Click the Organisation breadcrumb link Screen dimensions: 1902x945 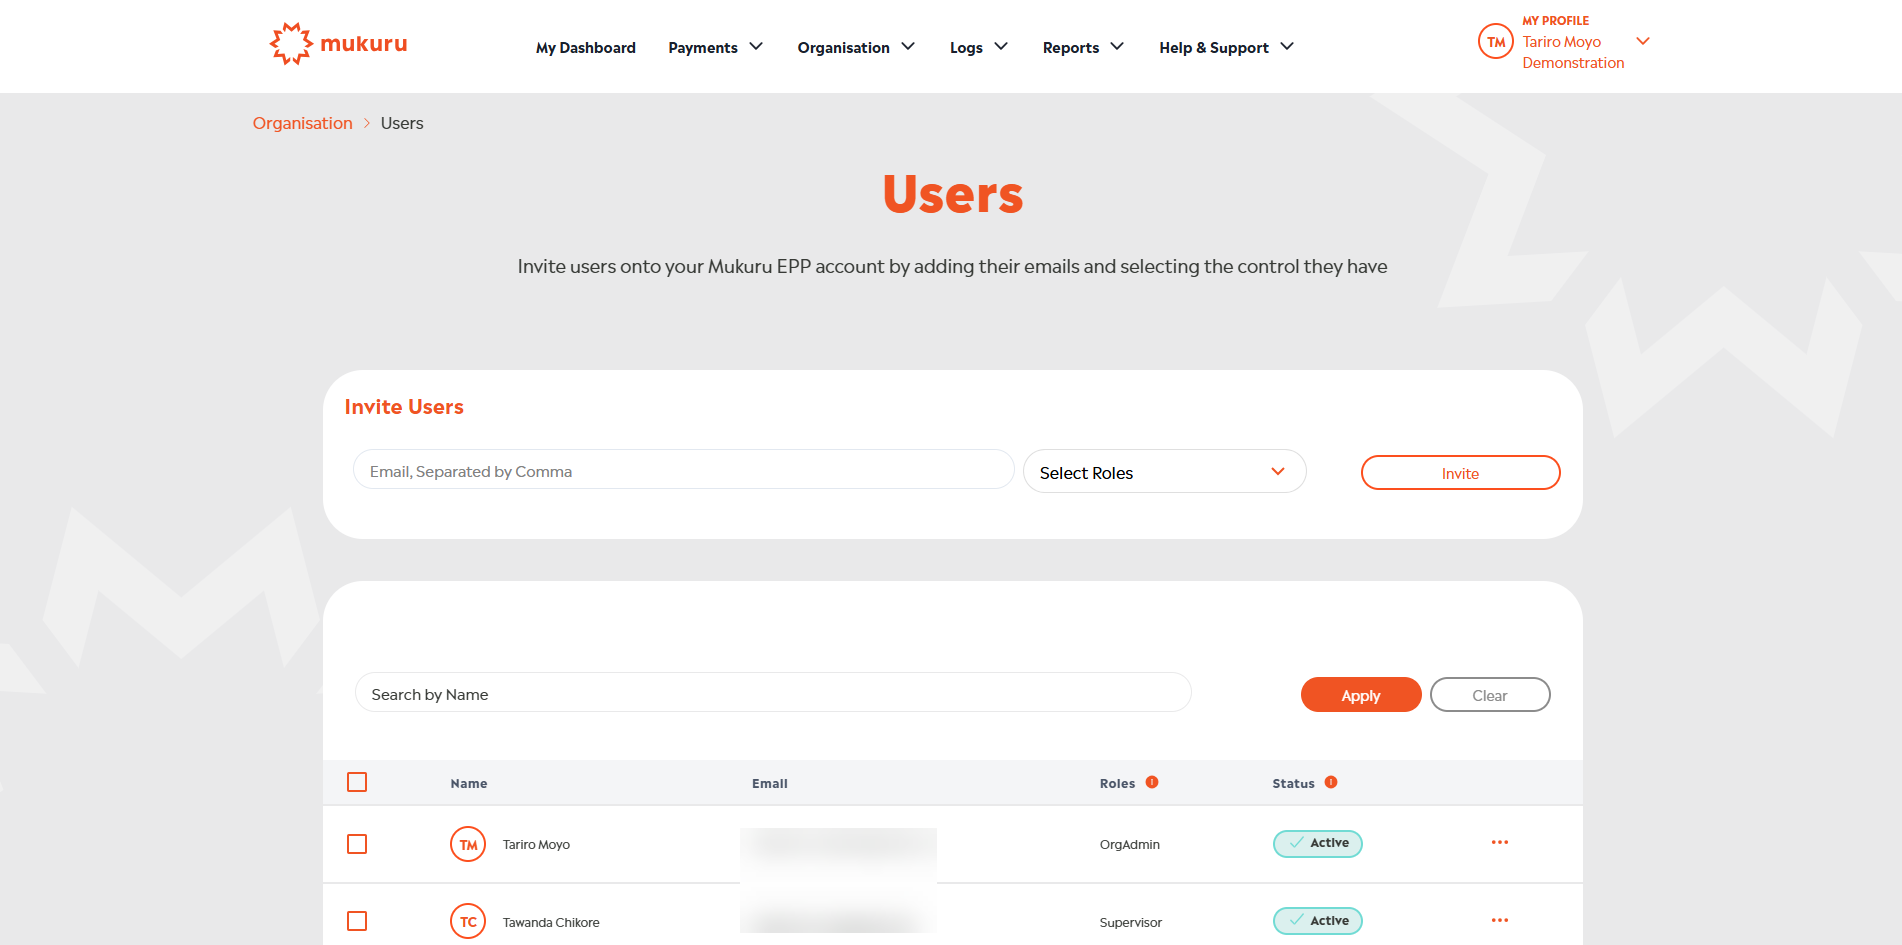302,123
